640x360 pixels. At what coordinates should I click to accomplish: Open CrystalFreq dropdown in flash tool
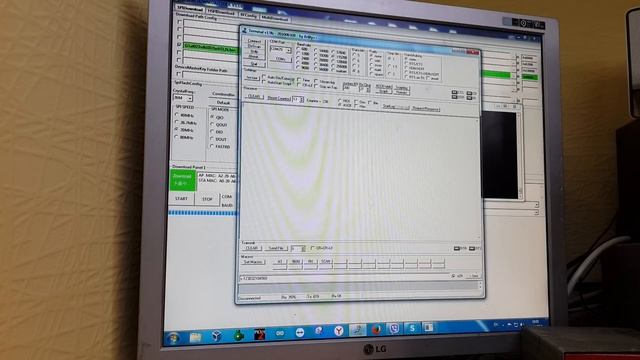(x=183, y=98)
